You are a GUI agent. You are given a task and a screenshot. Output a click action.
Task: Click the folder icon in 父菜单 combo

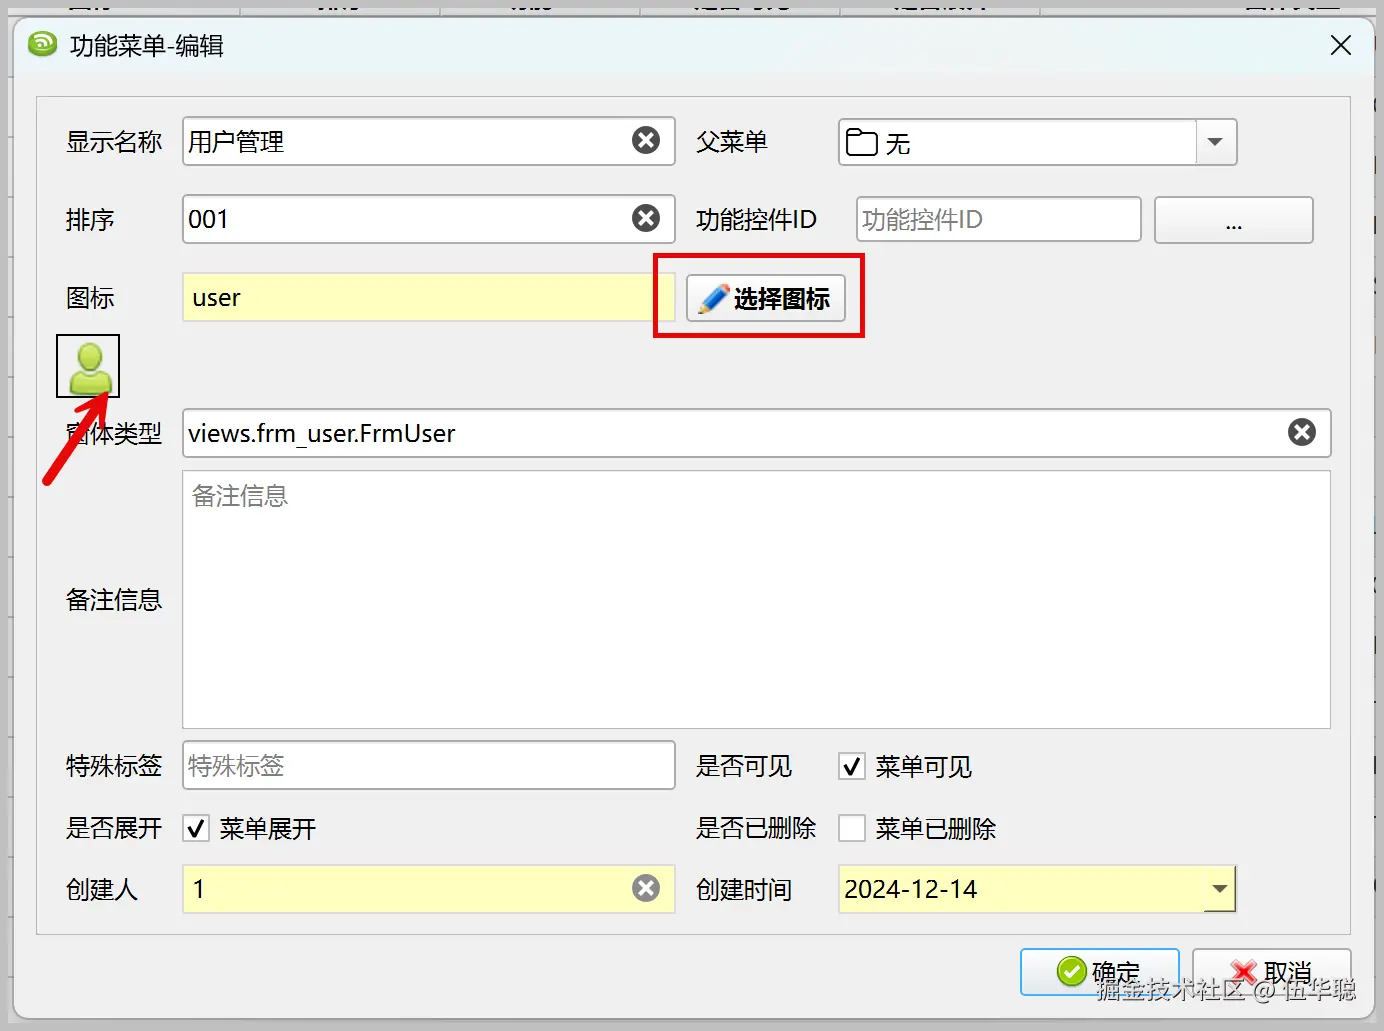click(861, 142)
